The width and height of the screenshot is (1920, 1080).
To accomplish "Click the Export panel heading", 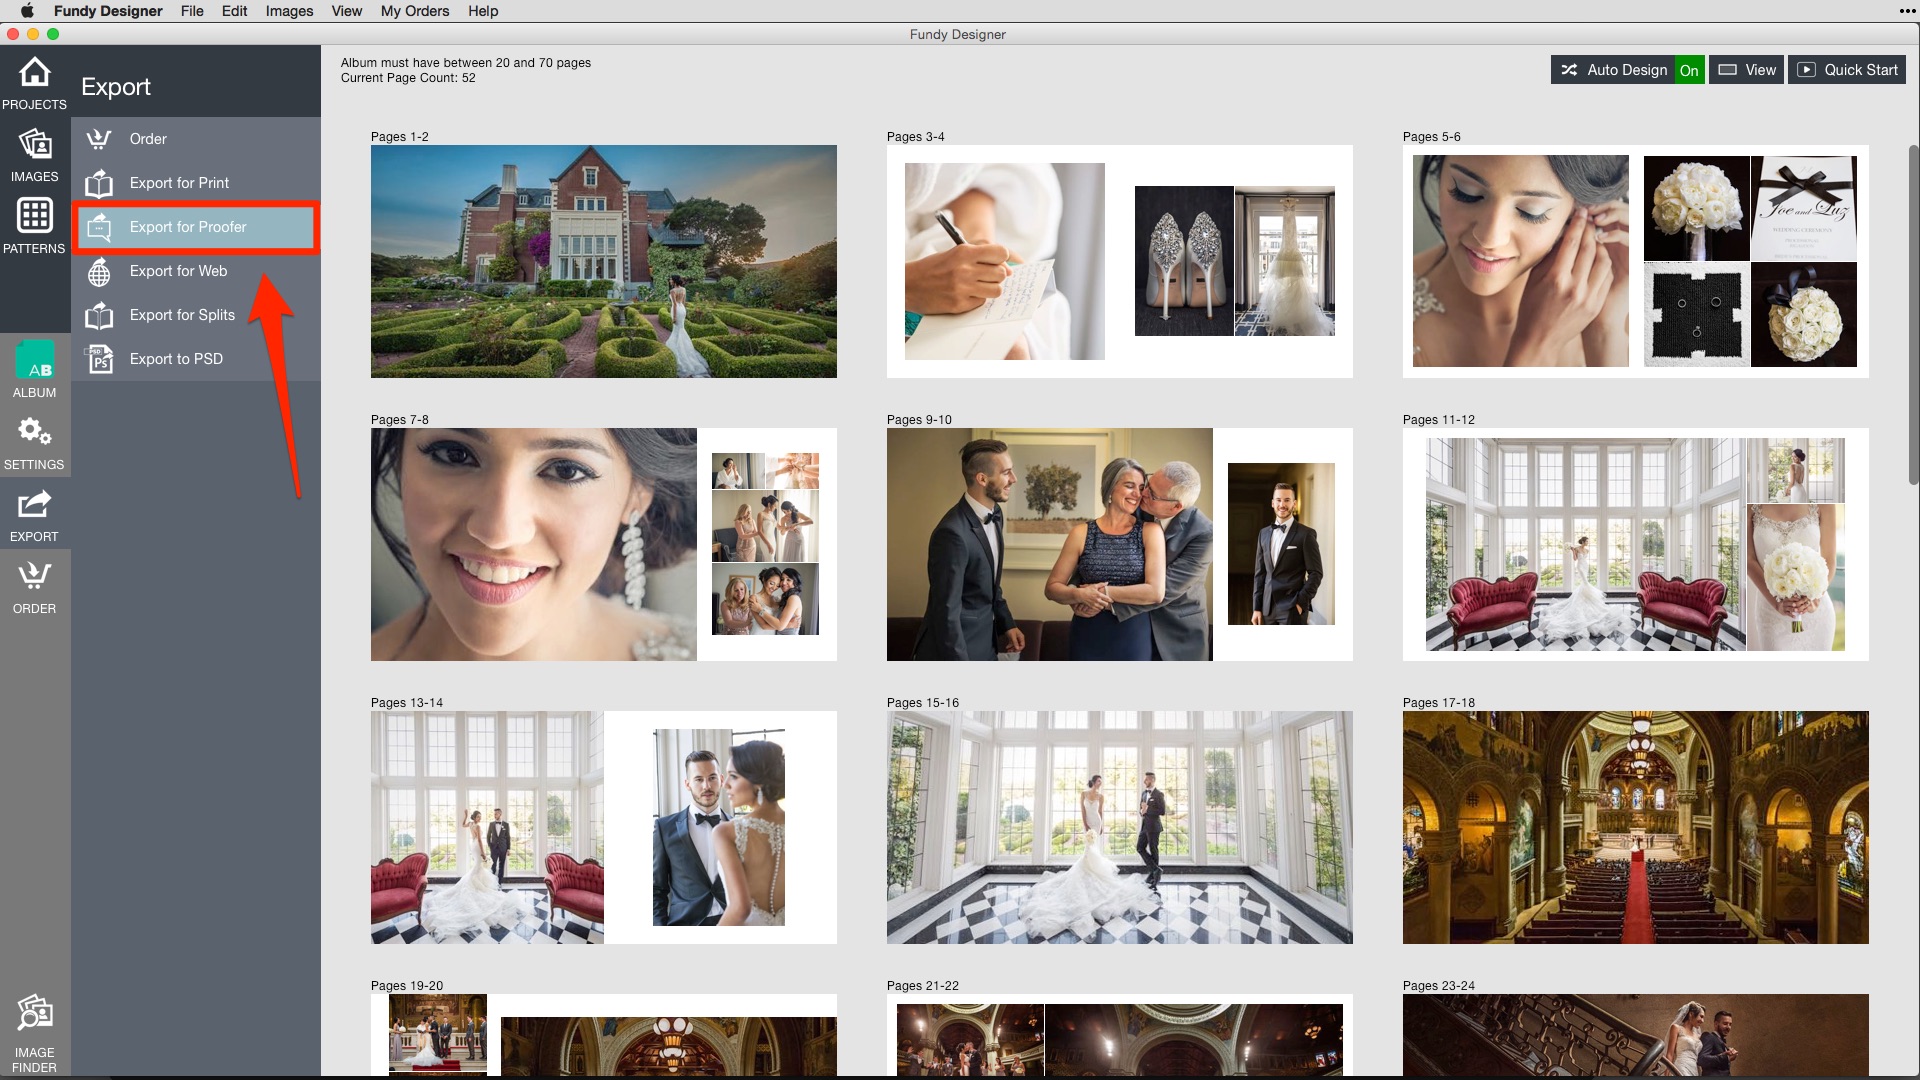I will (116, 87).
